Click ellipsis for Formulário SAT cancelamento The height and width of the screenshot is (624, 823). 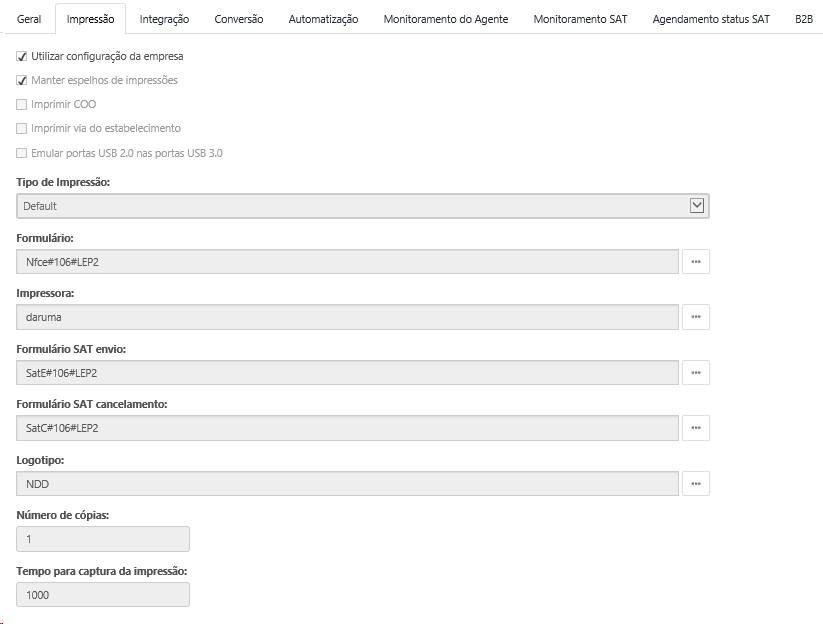tap(695, 428)
